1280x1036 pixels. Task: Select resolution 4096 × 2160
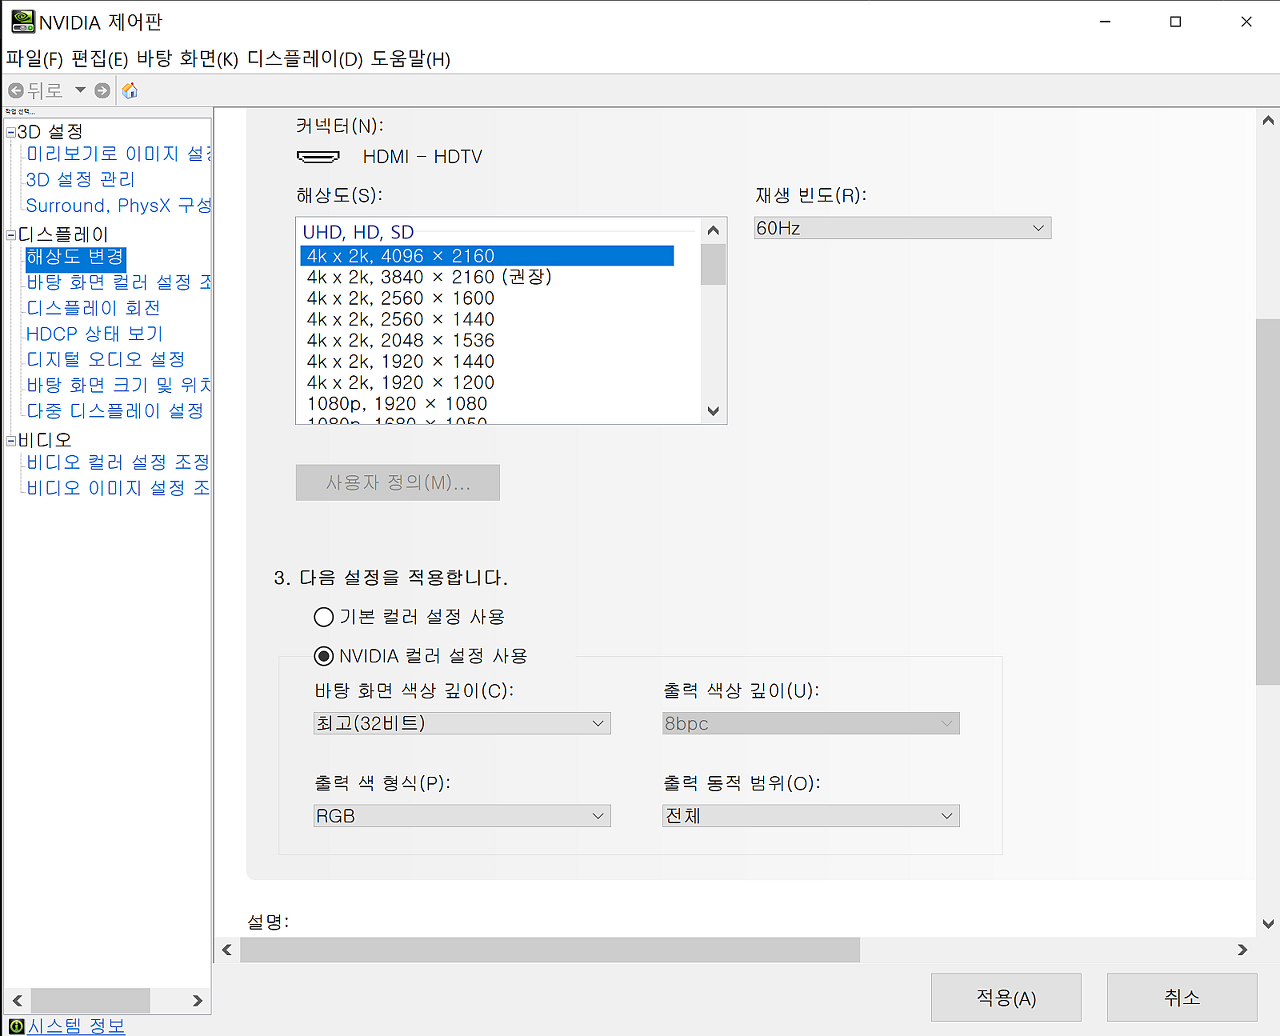[x=487, y=256]
